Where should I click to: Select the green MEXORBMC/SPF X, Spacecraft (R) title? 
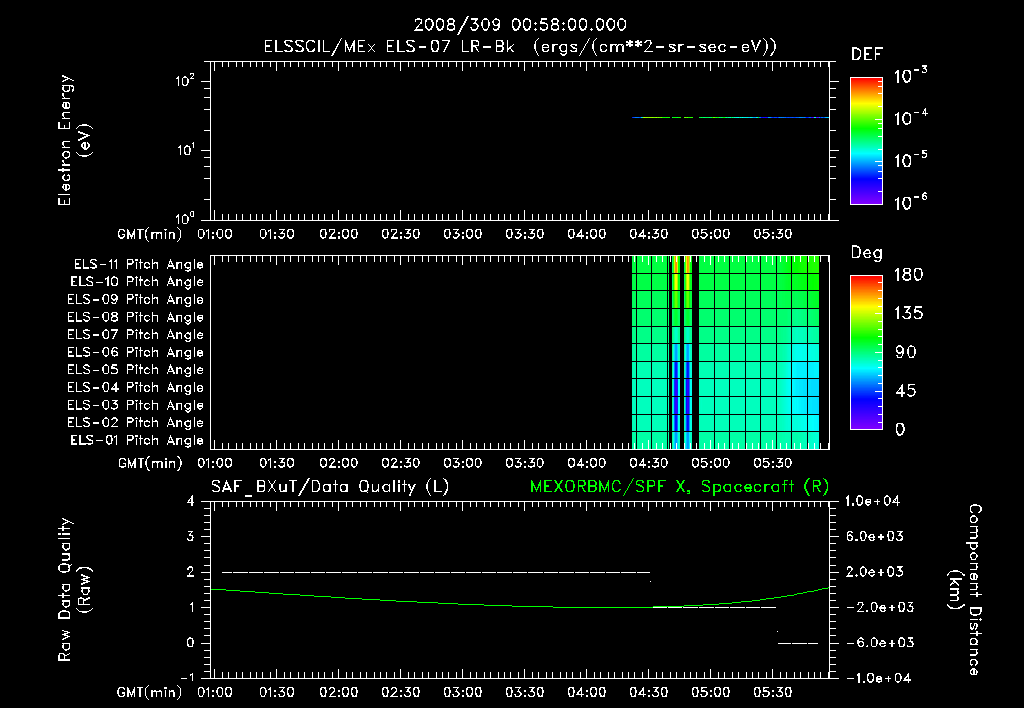point(679,487)
